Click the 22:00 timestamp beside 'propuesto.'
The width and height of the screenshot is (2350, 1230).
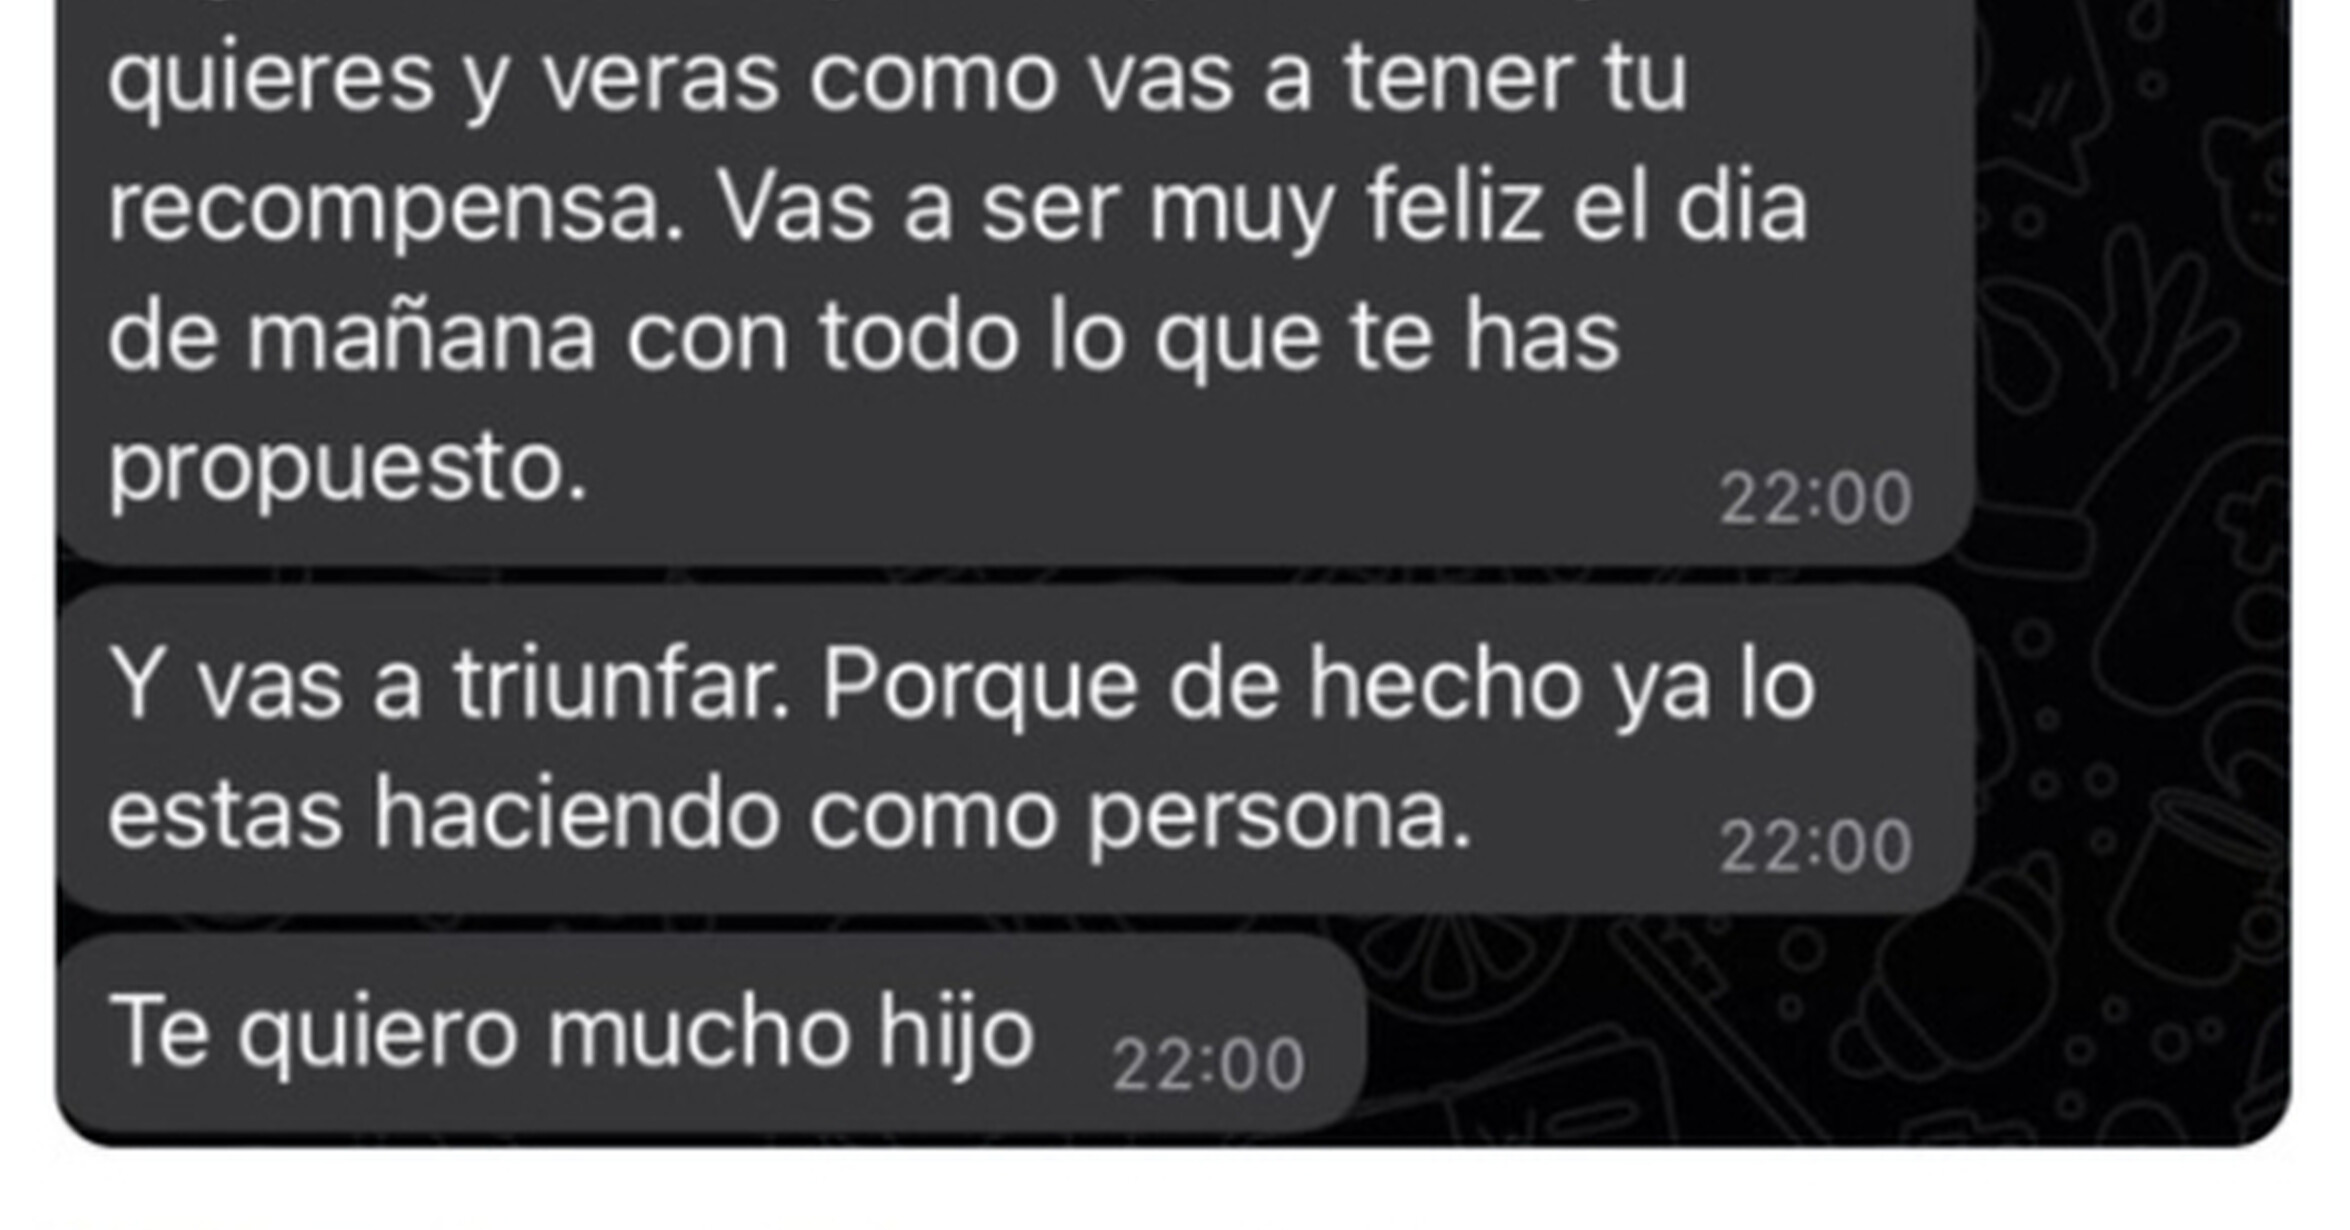pyautogui.click(x=1815, y=498)
